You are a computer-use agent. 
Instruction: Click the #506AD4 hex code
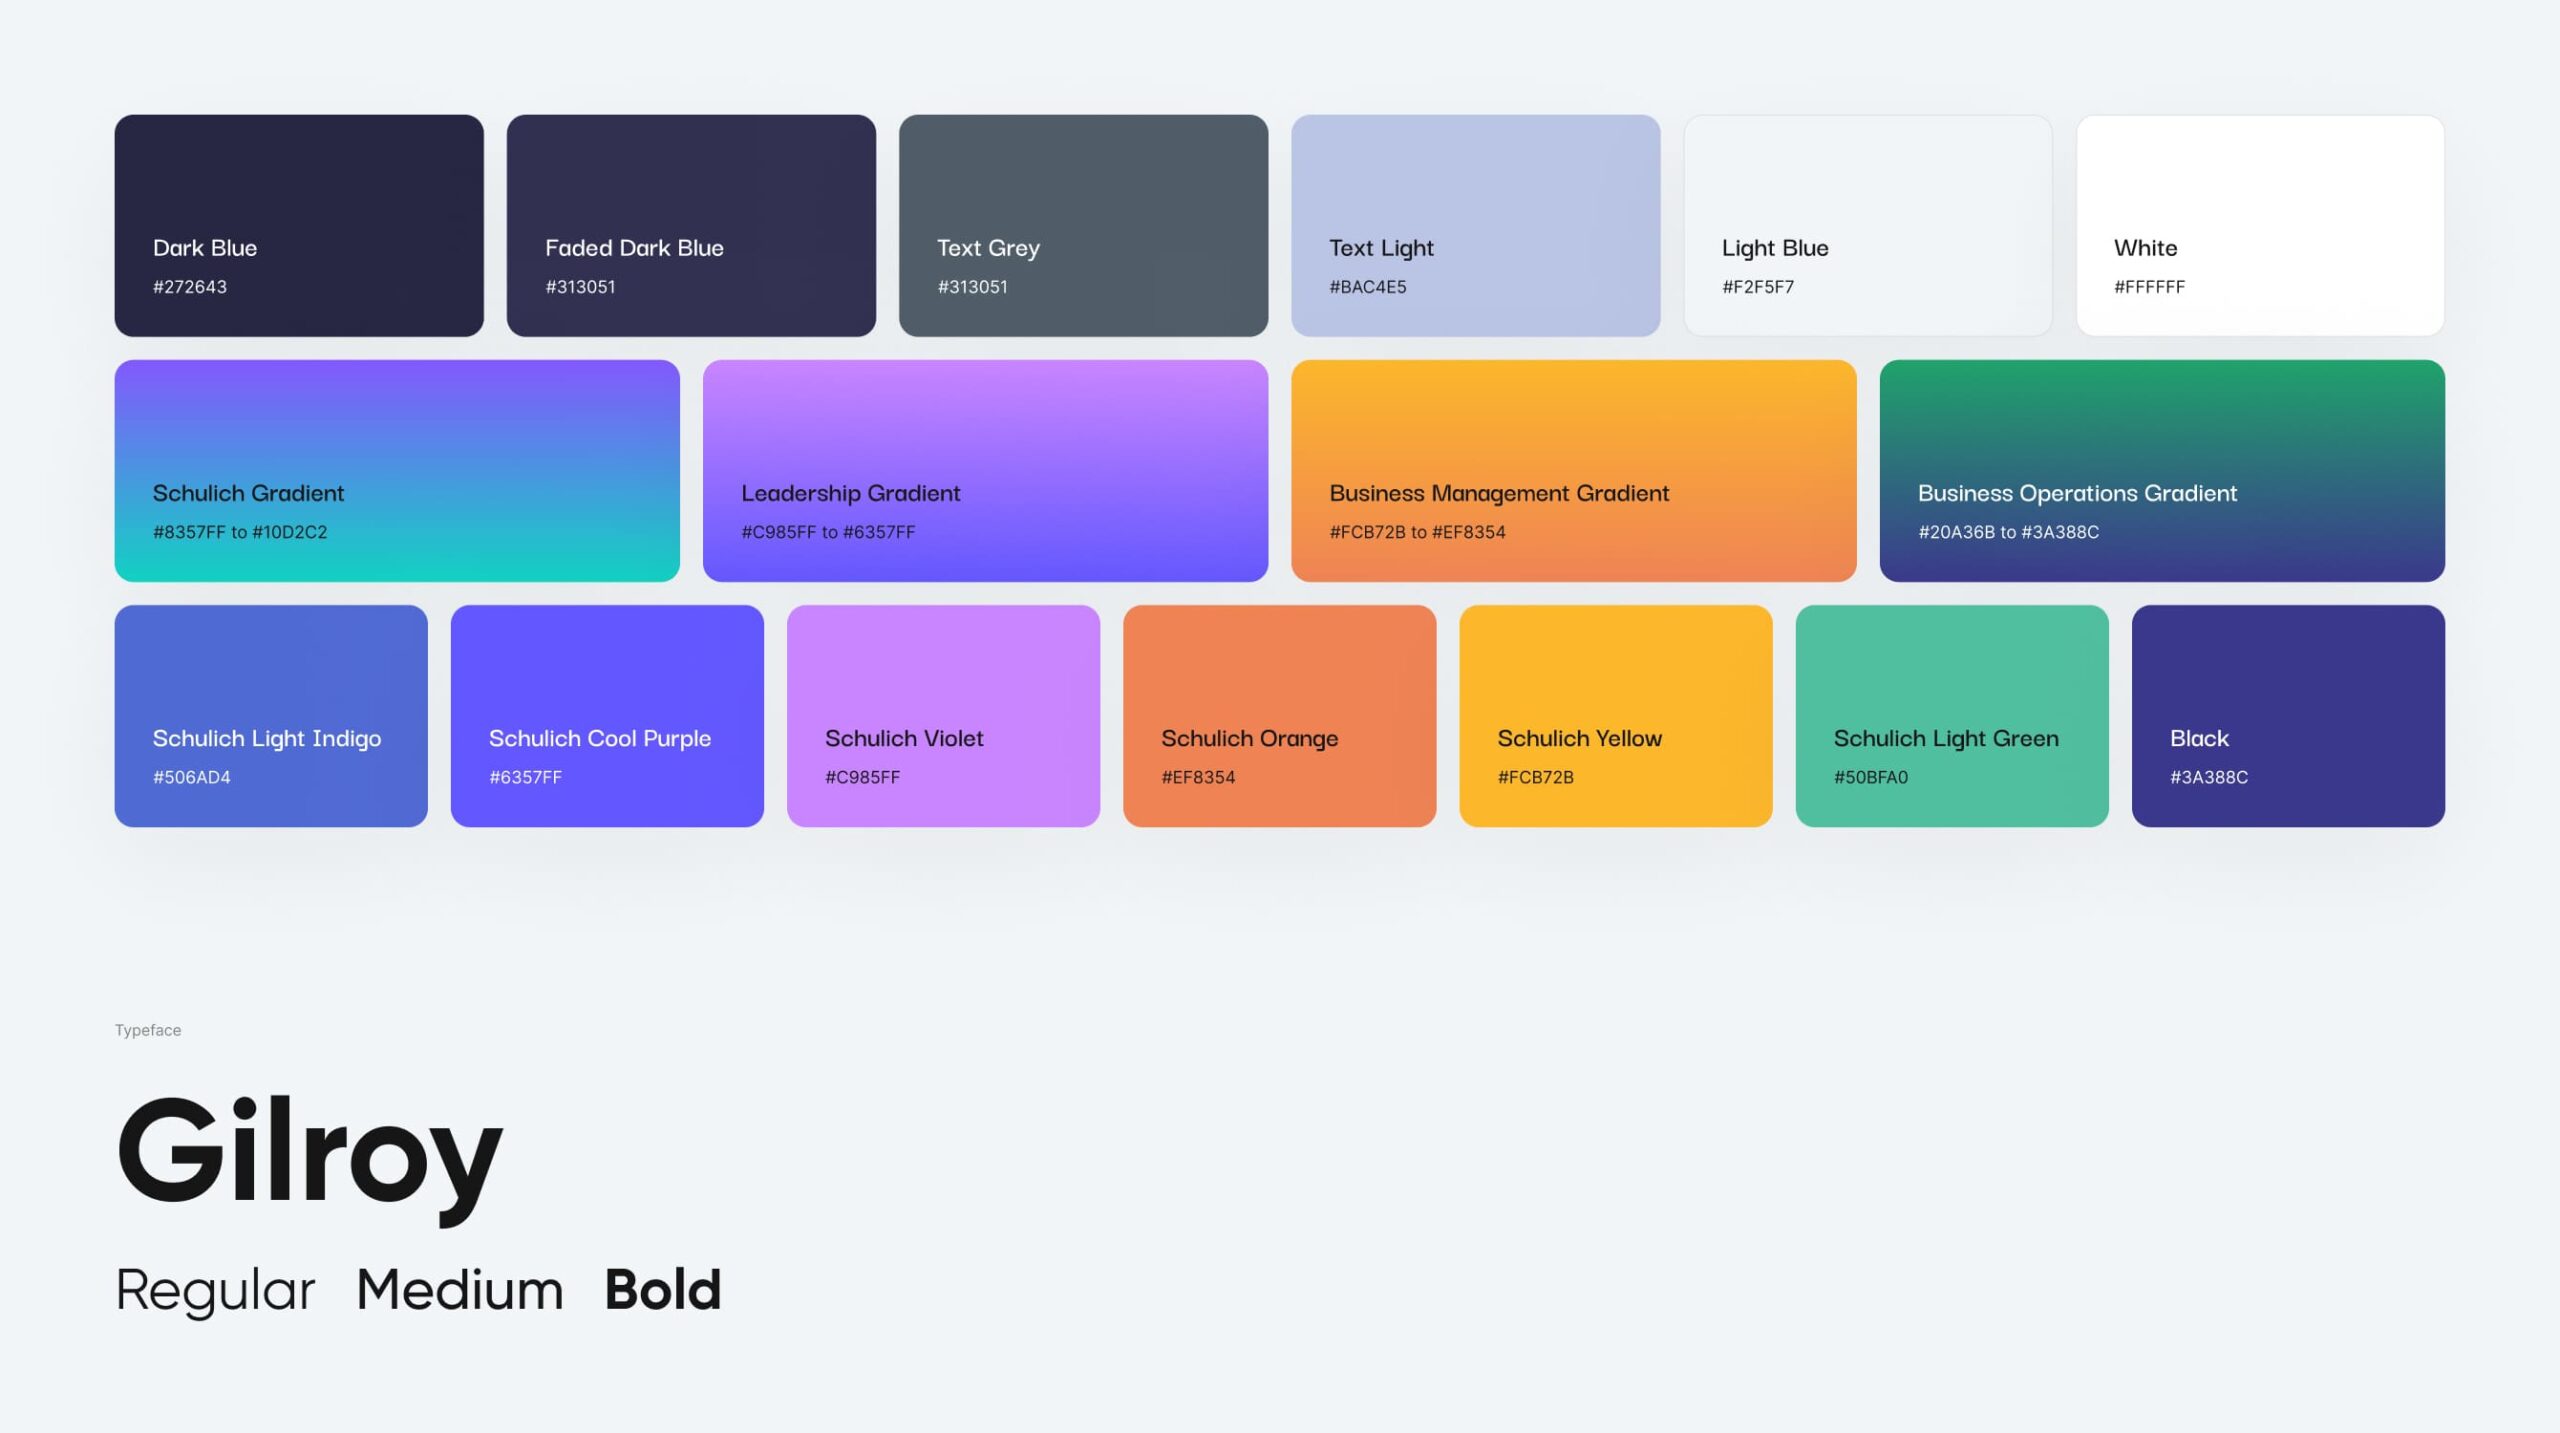pyautogui.click(x=191, y=777)
